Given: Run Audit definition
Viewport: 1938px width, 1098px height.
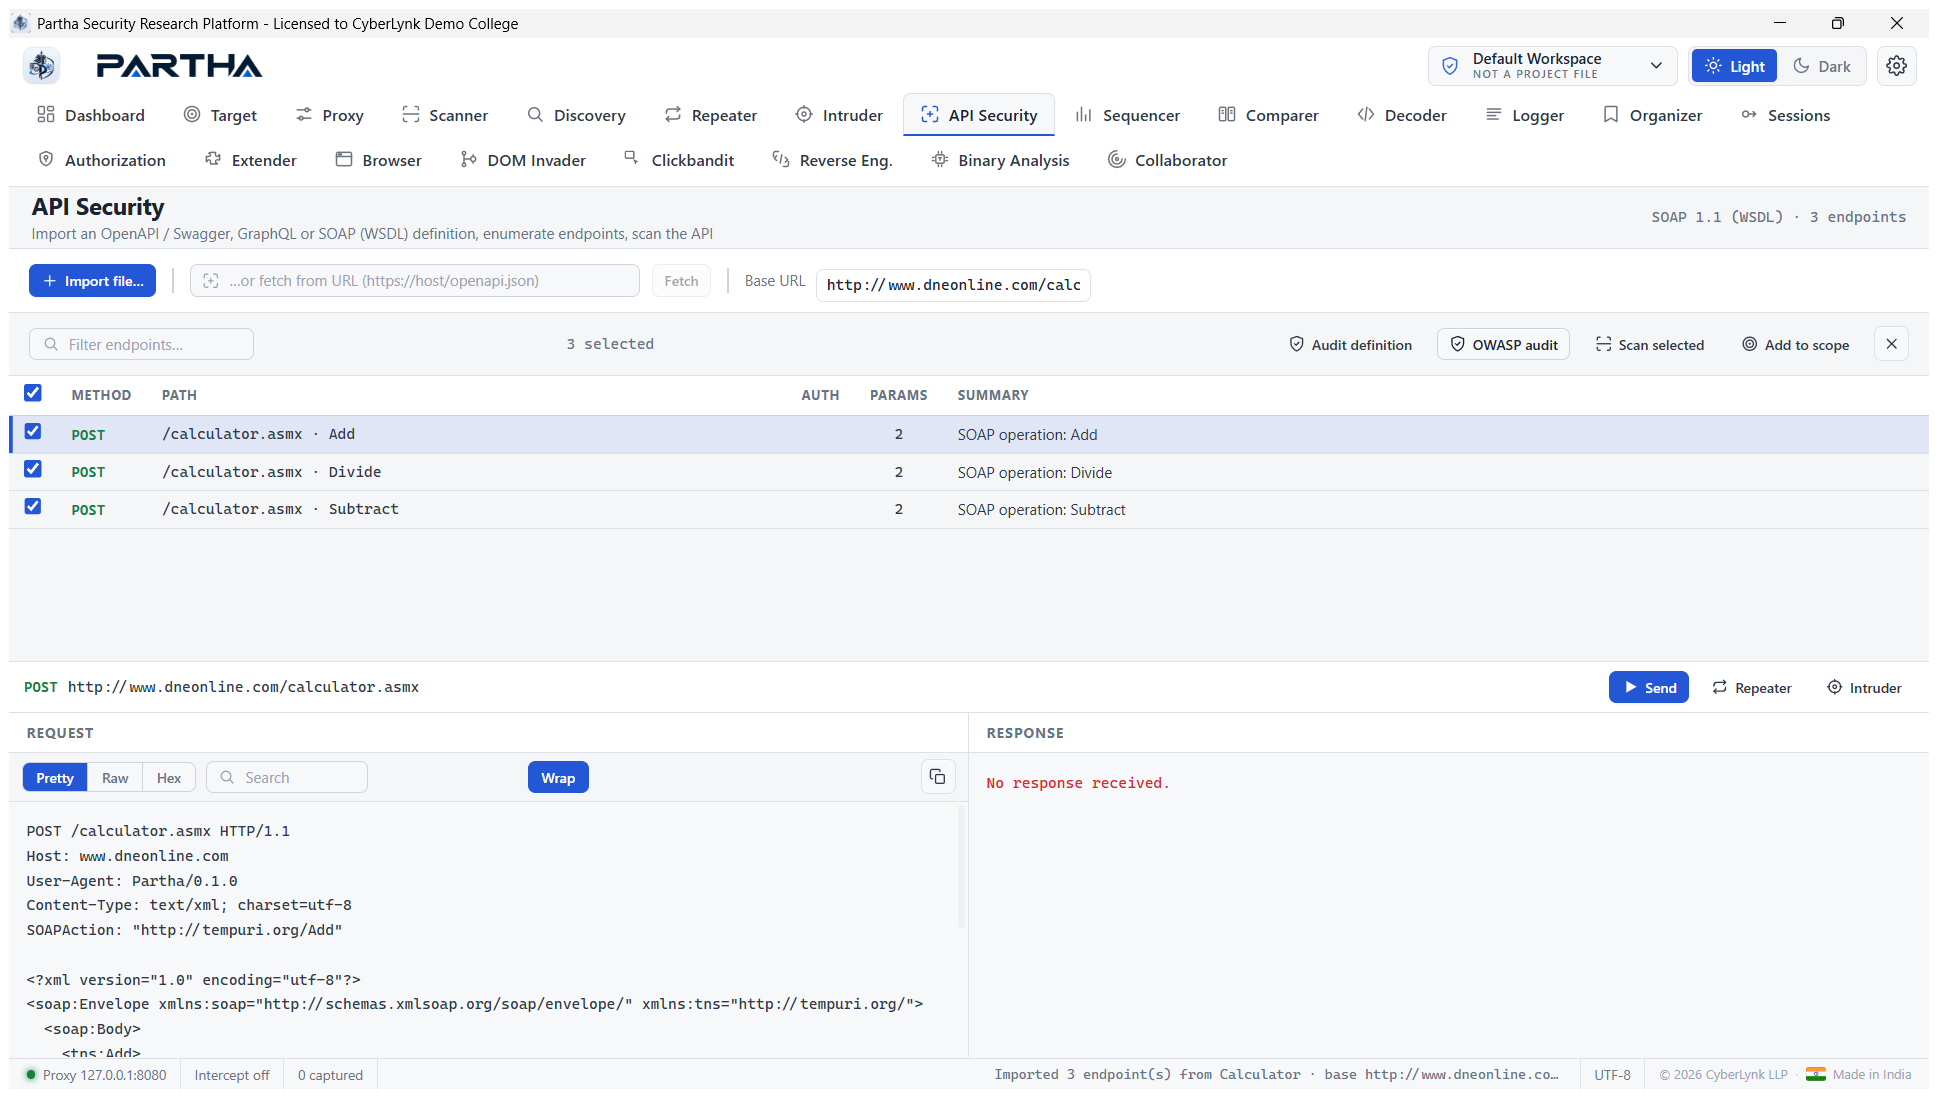Looking at the screenshot, I should [x=1350, y=344].
